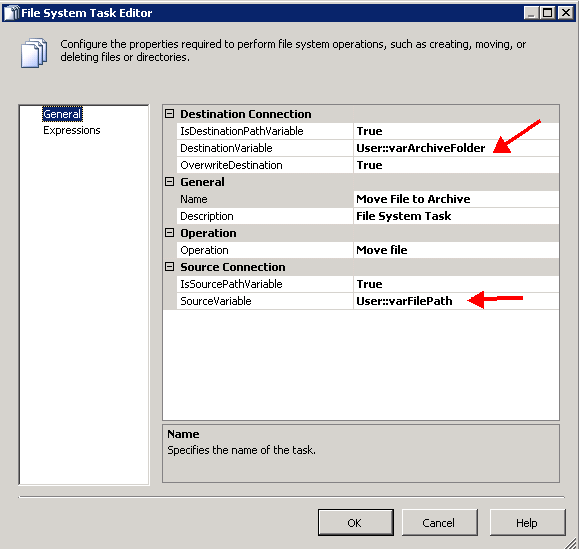Edit the Description field File System Task
Image resolution: width=579 pixels, height=549 pixels.
click(456, 216)
